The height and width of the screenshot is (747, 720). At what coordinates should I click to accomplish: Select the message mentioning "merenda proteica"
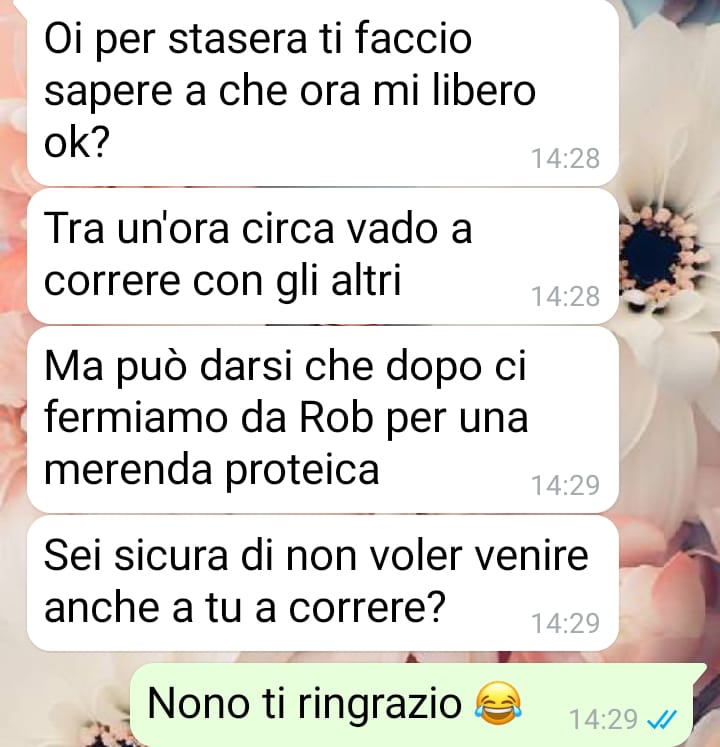click(323, 420)
